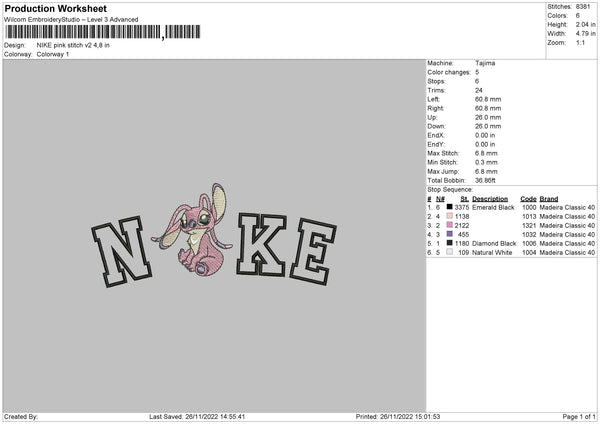
Task: Click stitch count '455' in row 4
Action: point(463,235)
